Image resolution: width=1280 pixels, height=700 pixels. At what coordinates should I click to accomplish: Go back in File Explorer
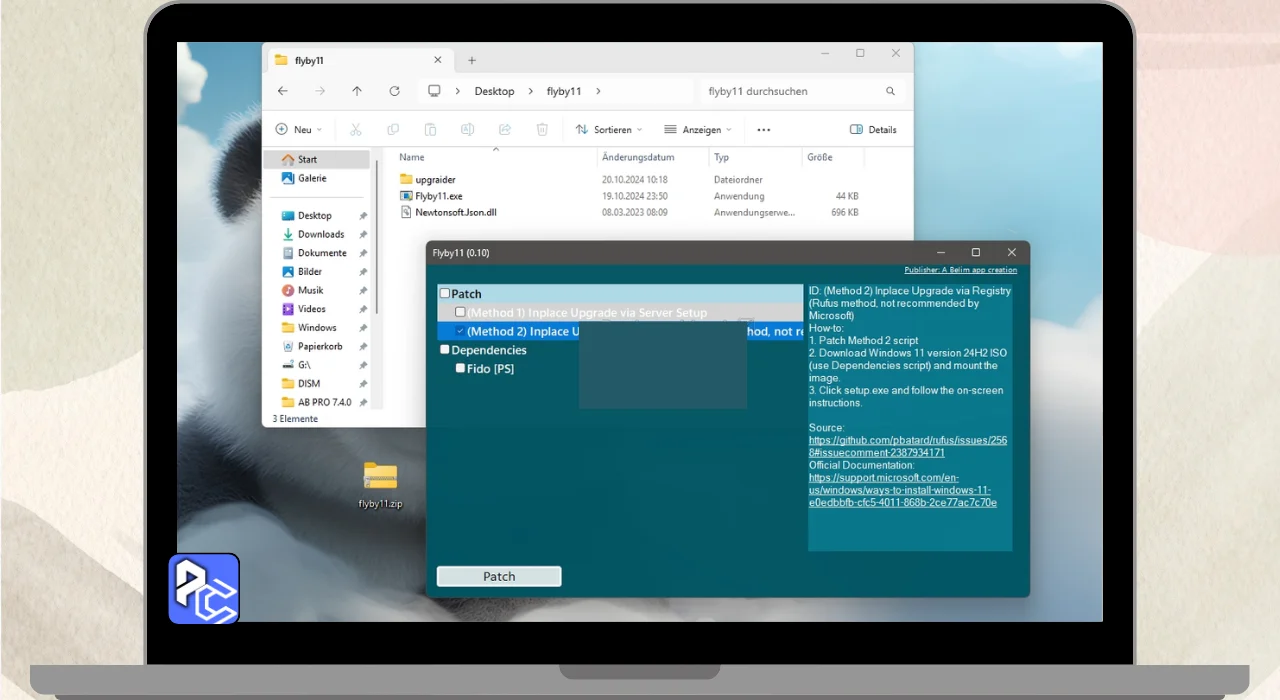click(283, 91)
